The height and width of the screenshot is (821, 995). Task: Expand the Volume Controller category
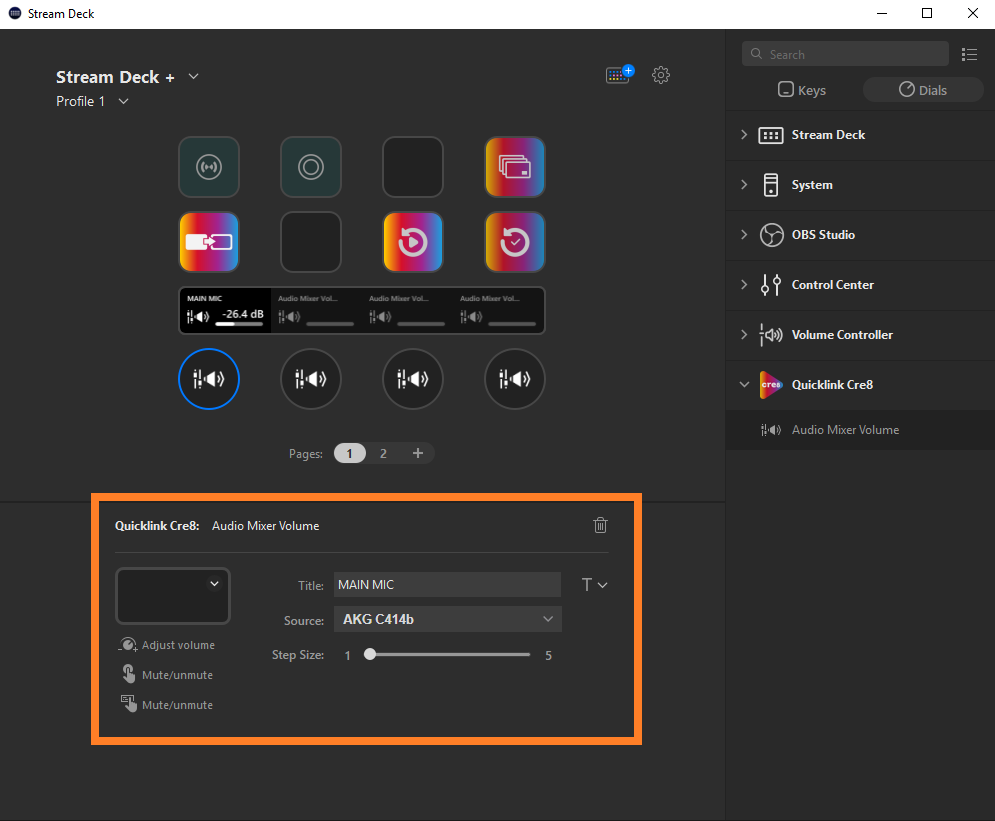pos(744,335)
